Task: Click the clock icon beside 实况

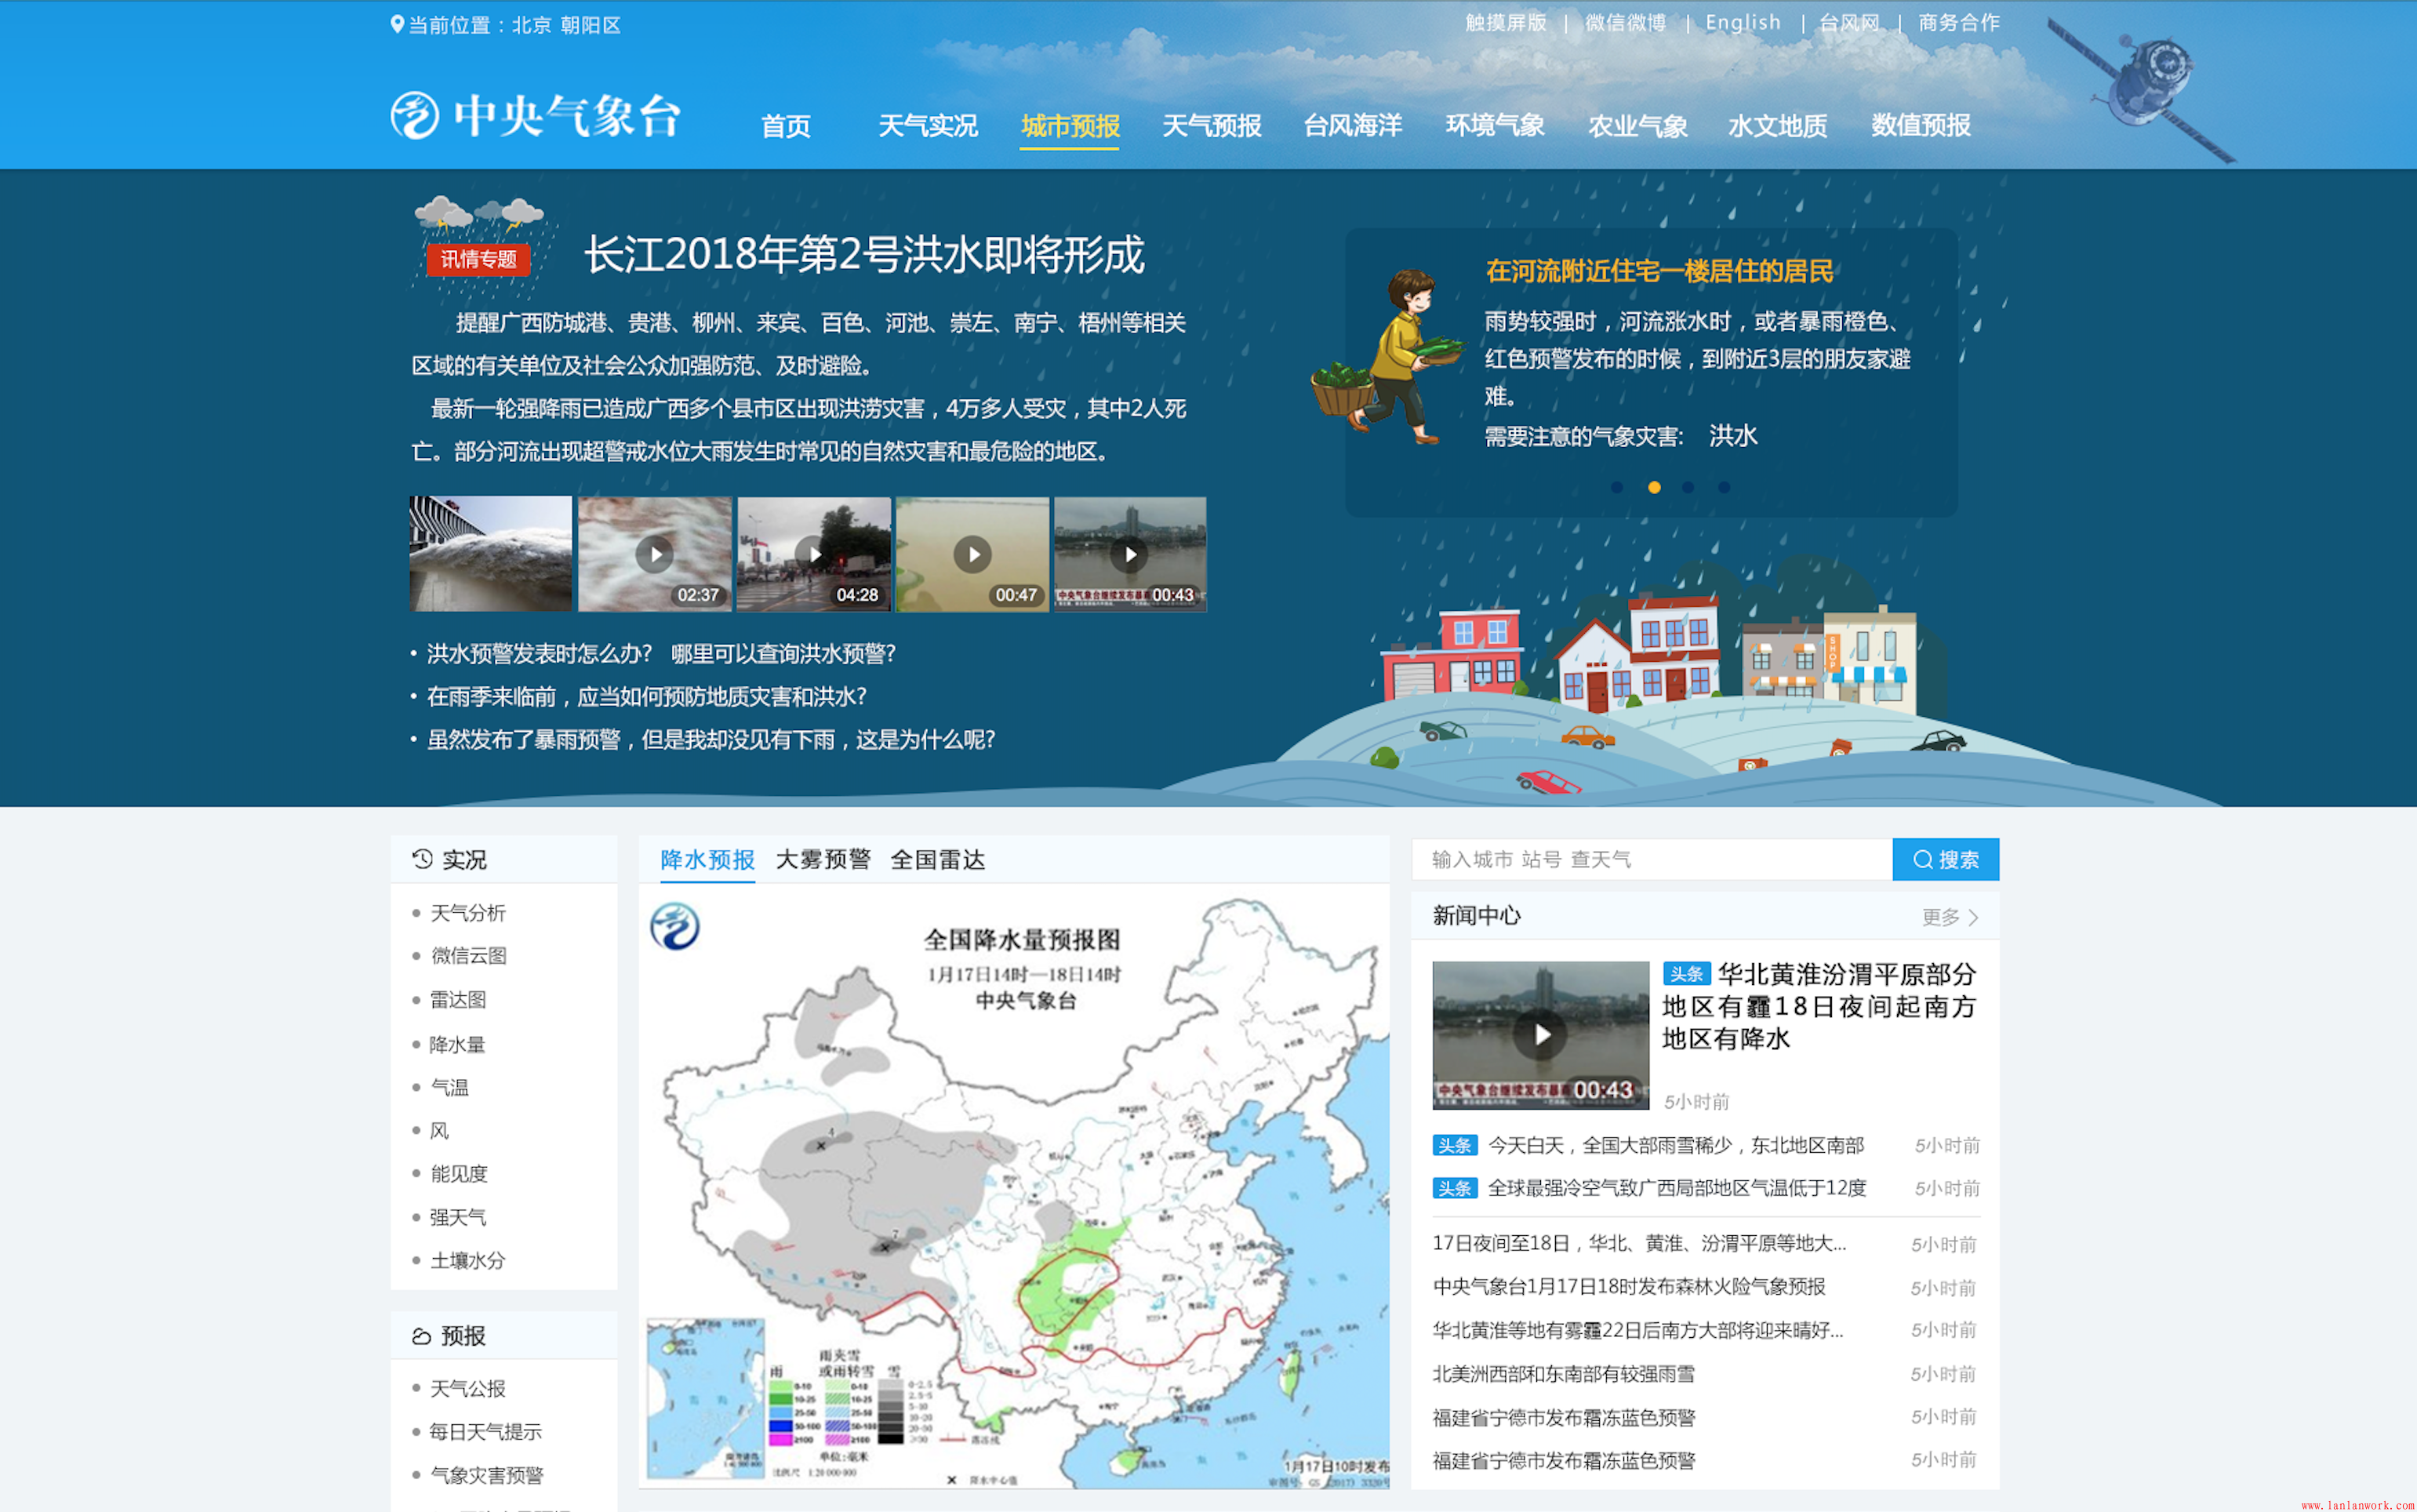Action: point(422,859)
